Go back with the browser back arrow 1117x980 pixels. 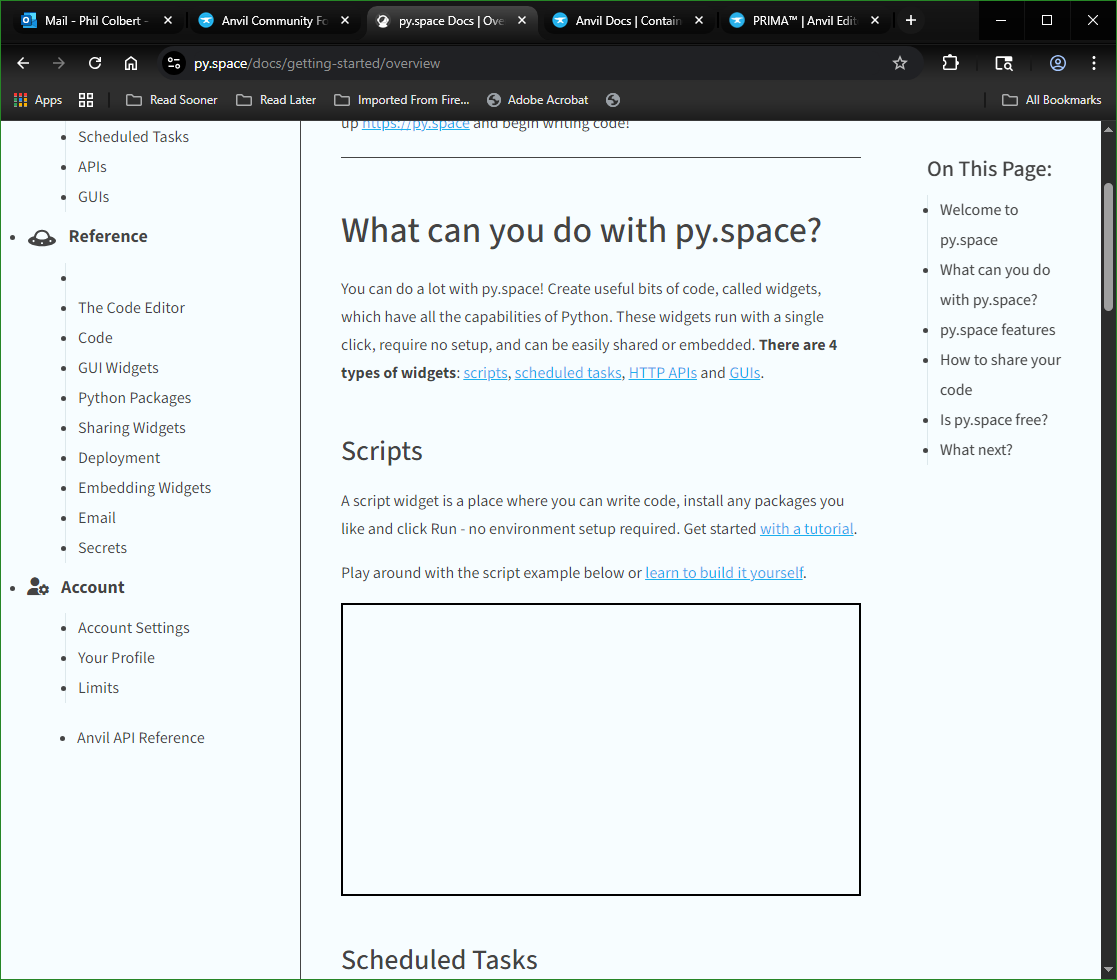pos(23,63)
